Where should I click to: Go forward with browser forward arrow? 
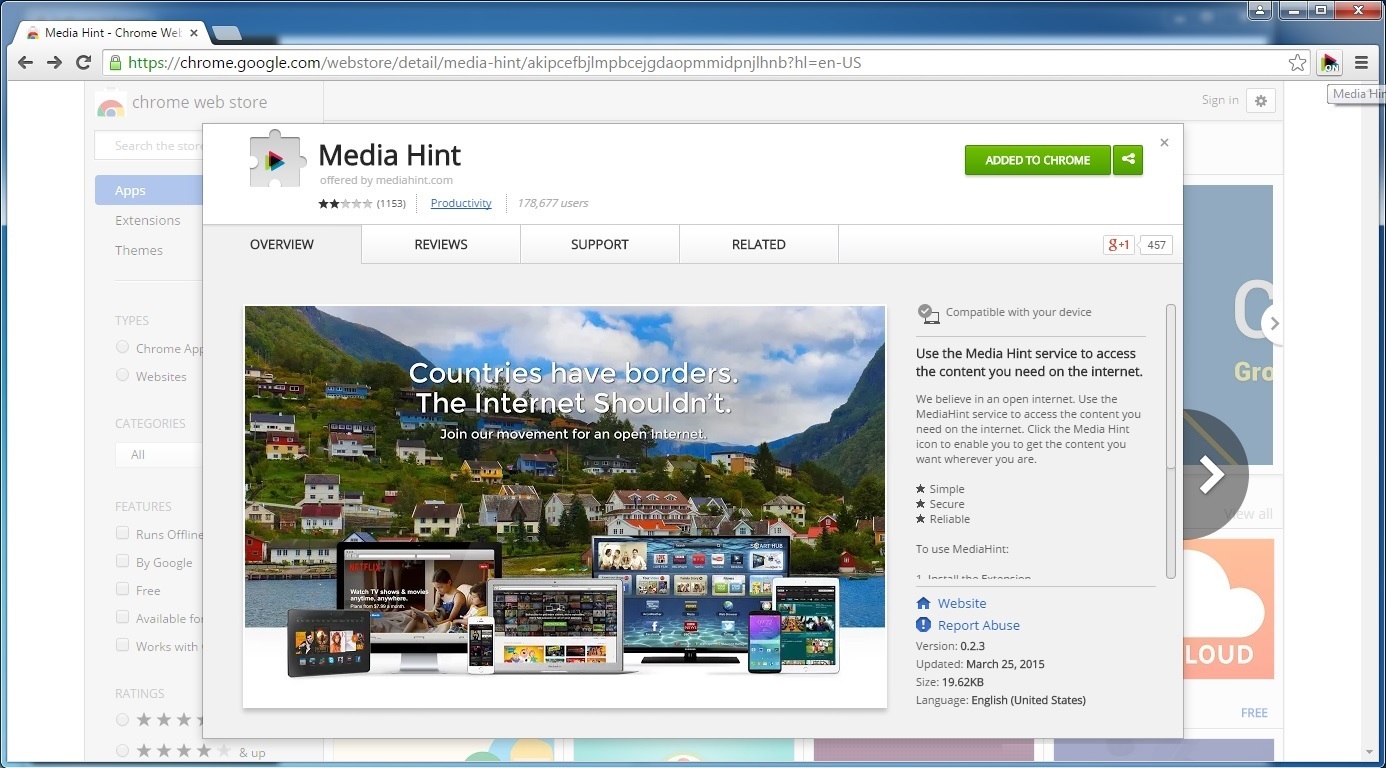coord(55,62)
